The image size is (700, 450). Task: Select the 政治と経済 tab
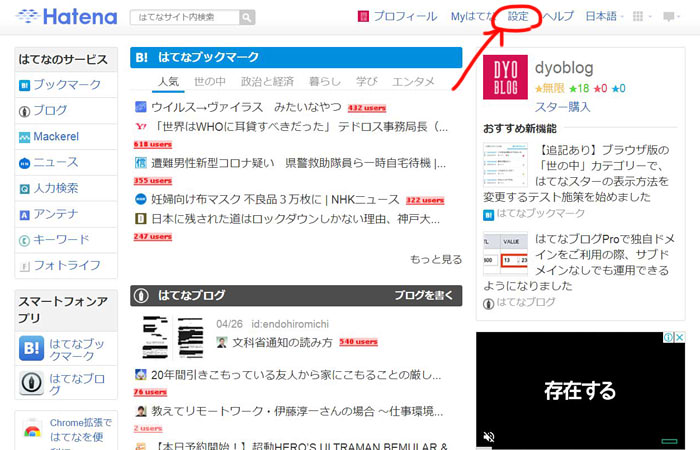tap(267, 82)
